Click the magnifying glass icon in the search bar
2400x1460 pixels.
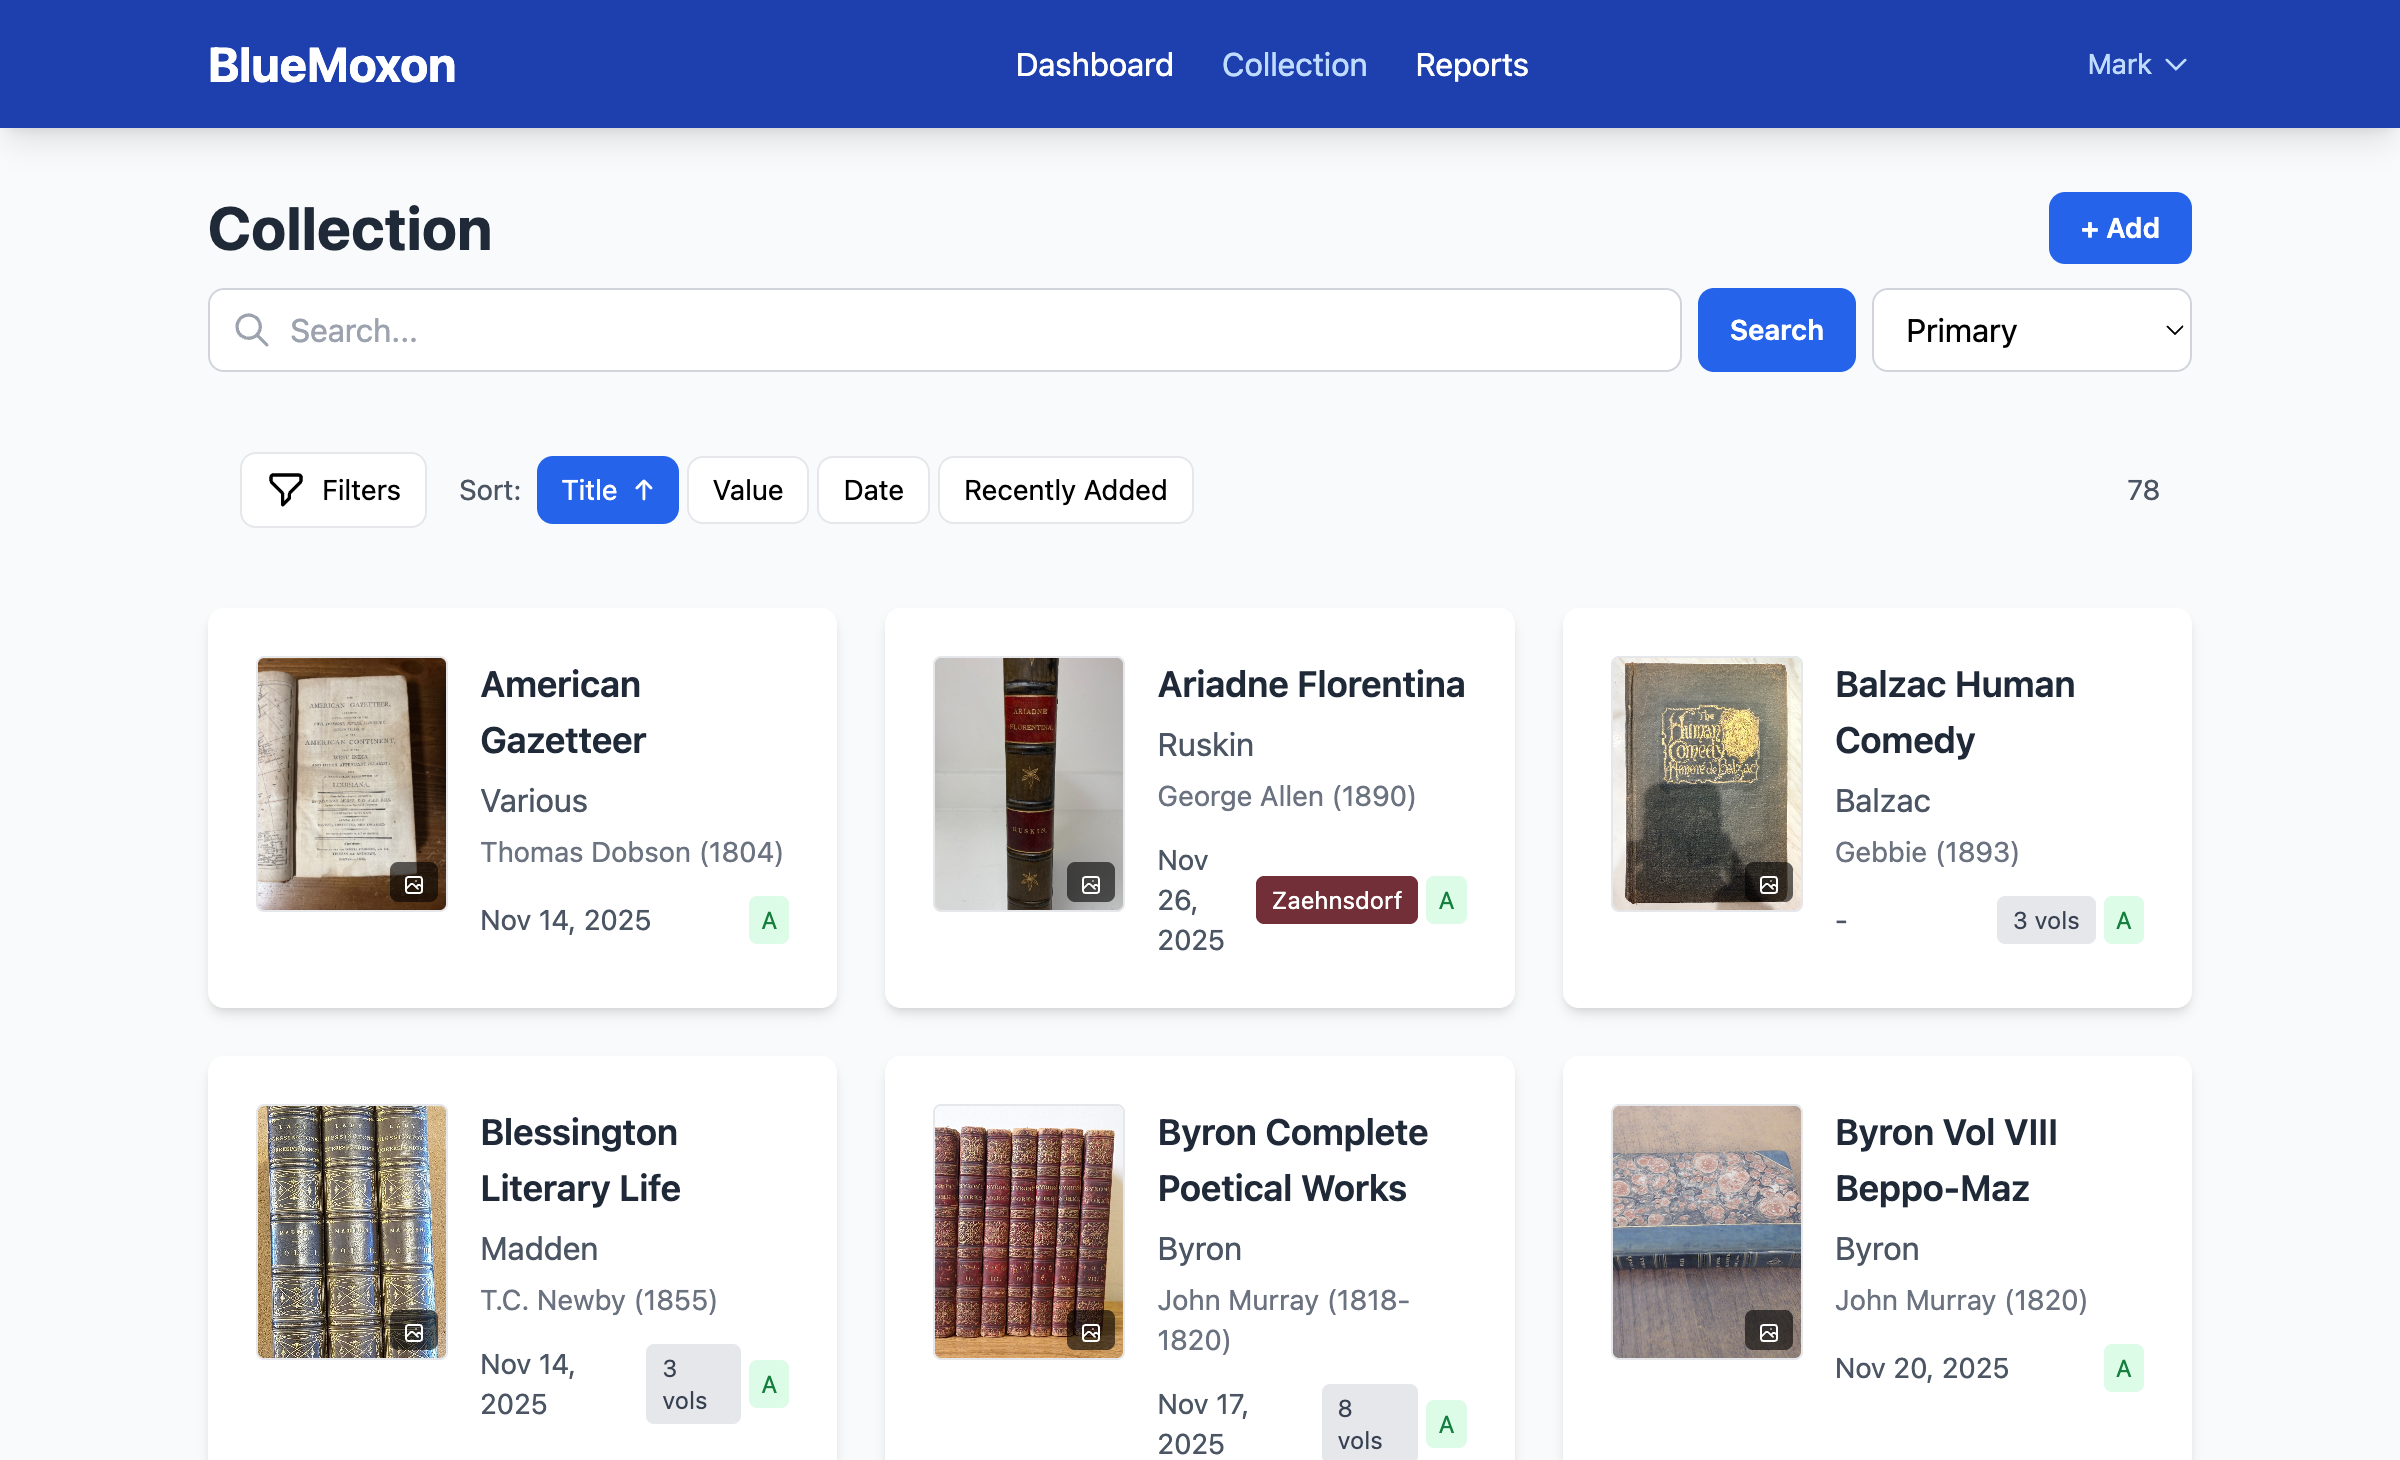251,330
